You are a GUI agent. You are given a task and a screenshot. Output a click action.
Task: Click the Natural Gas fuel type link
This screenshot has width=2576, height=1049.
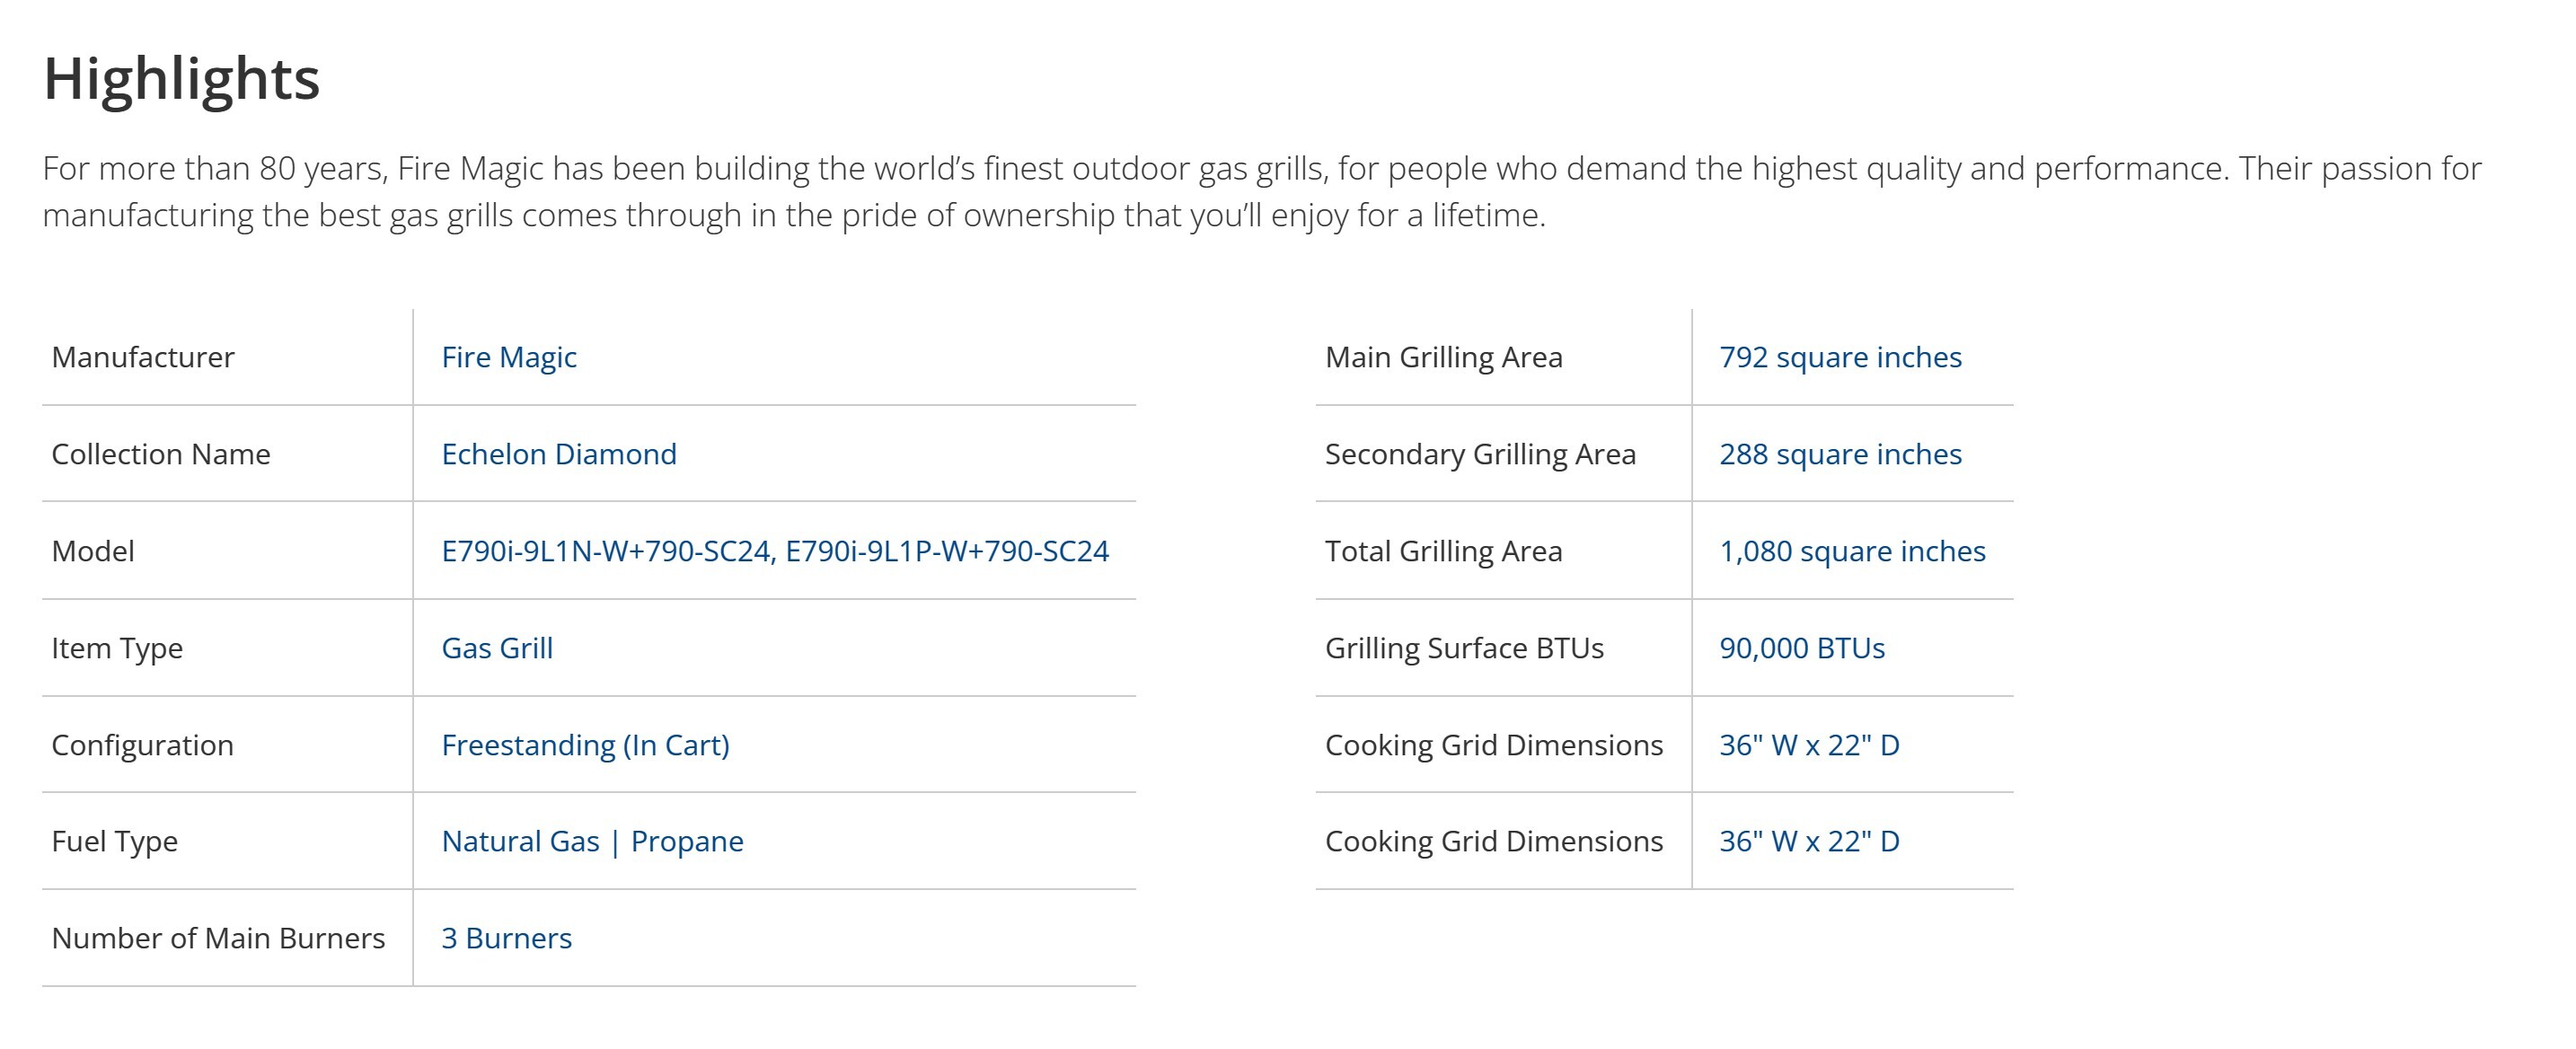click(520, 841)
